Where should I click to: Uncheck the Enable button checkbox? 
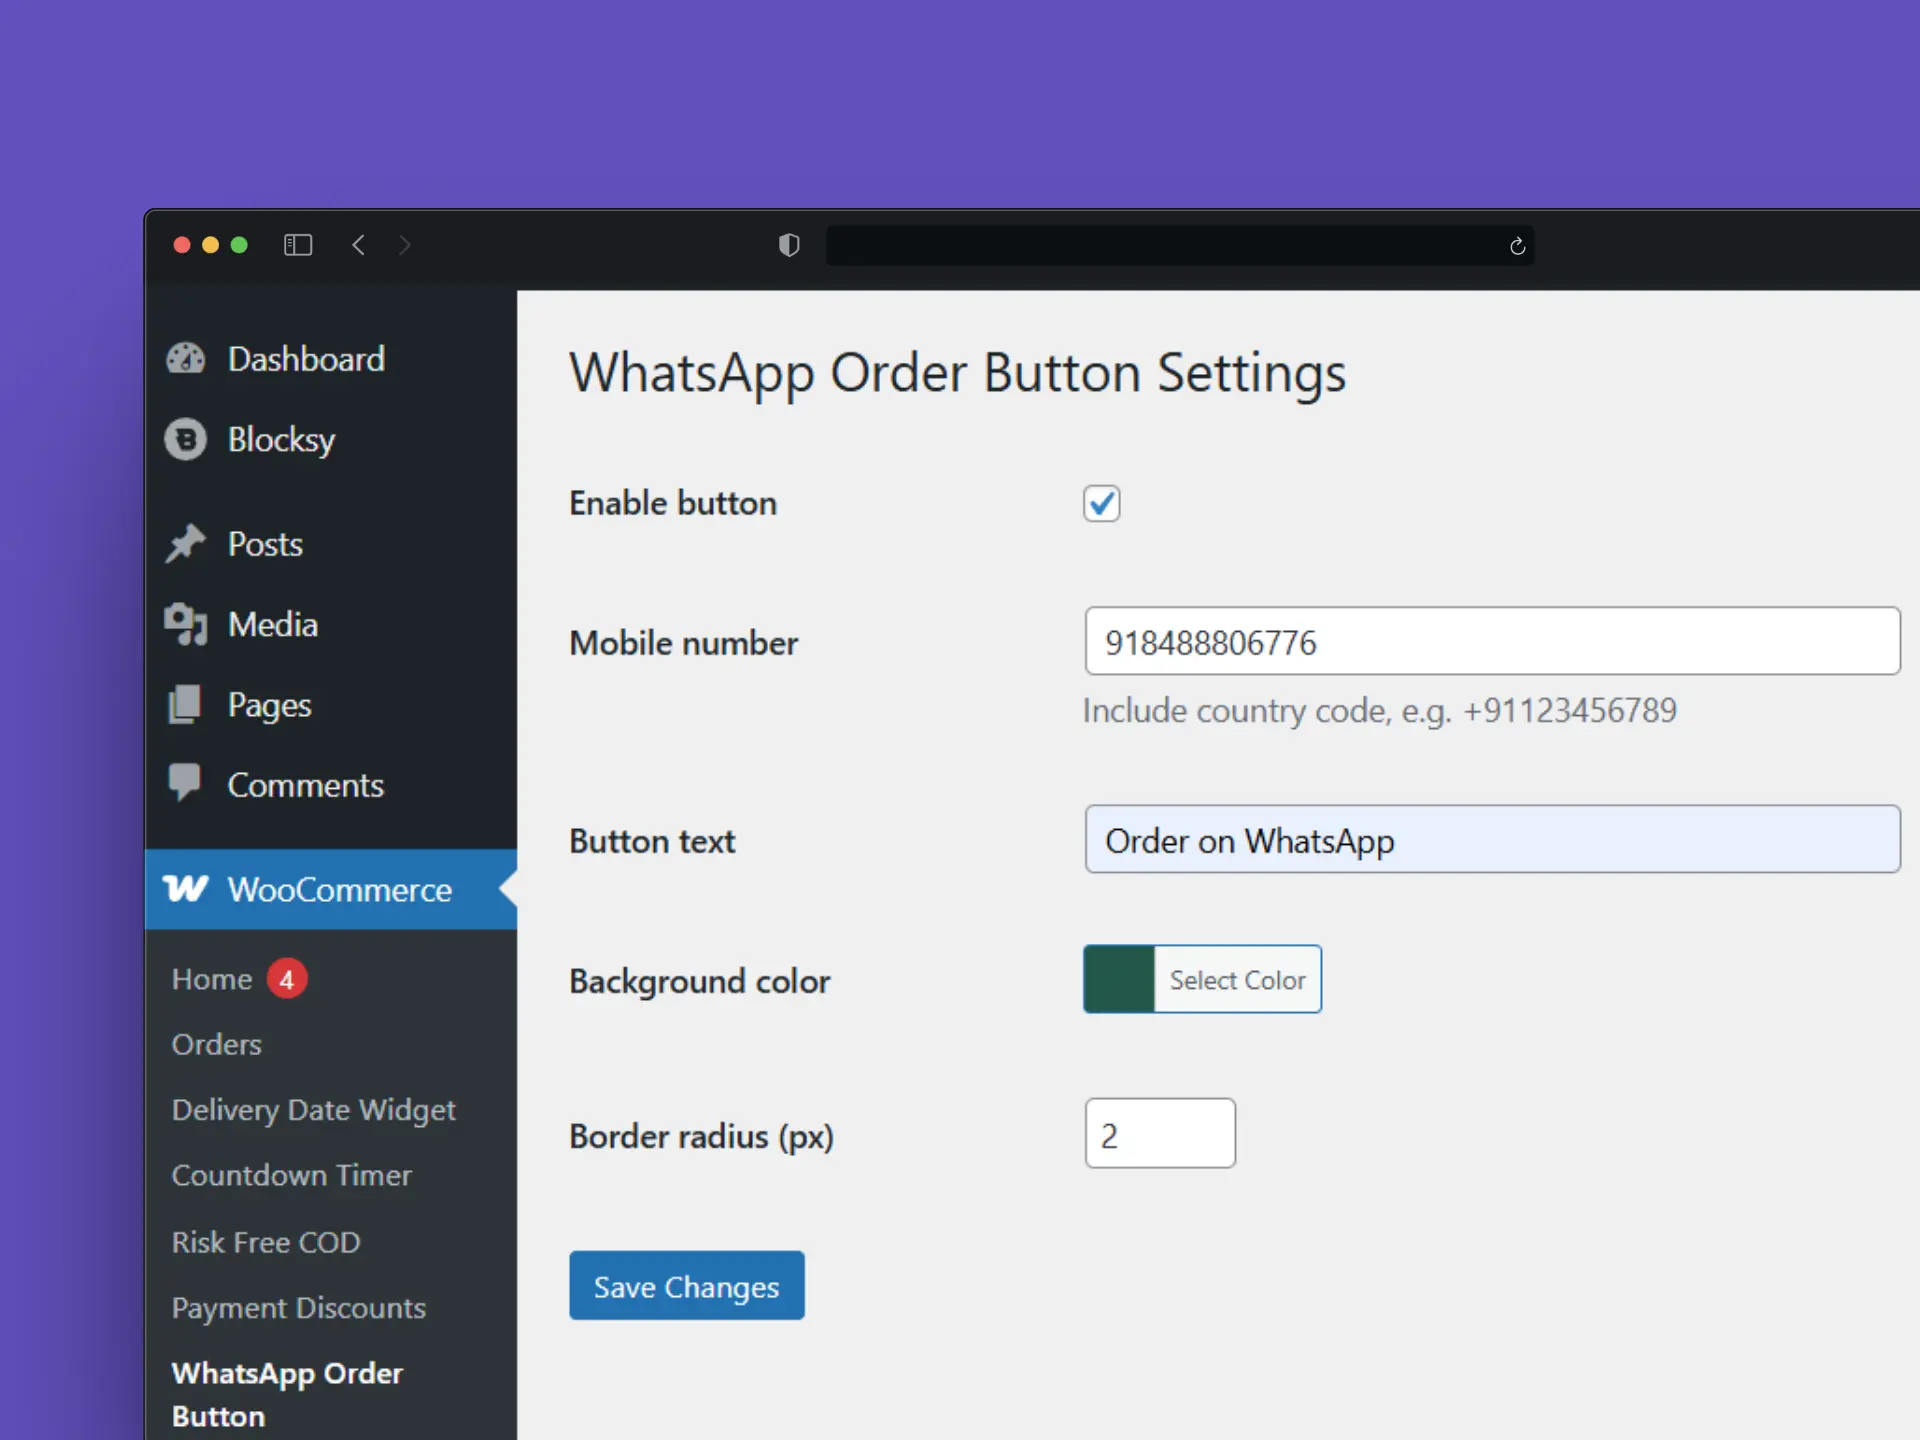pyautogui.click(x=1101, y=503)
